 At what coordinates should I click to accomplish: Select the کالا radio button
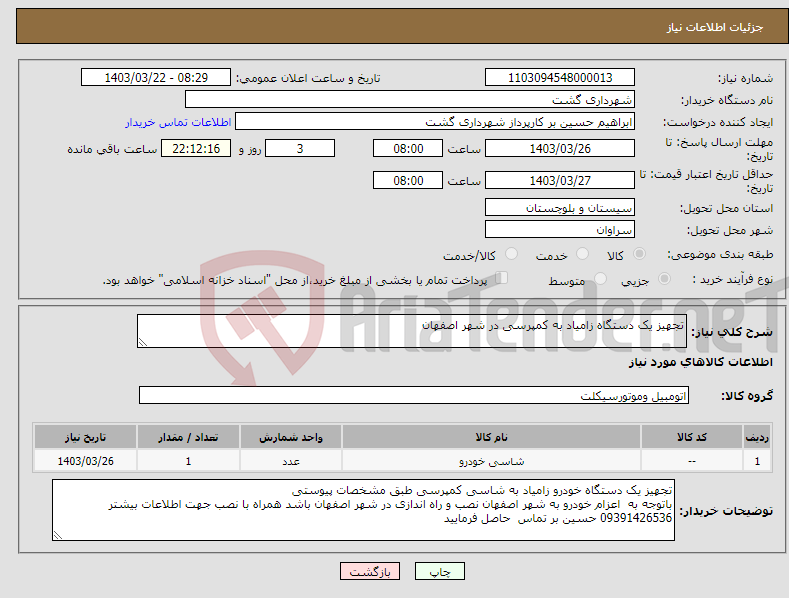pyautogui.click(x=639, y=254)
